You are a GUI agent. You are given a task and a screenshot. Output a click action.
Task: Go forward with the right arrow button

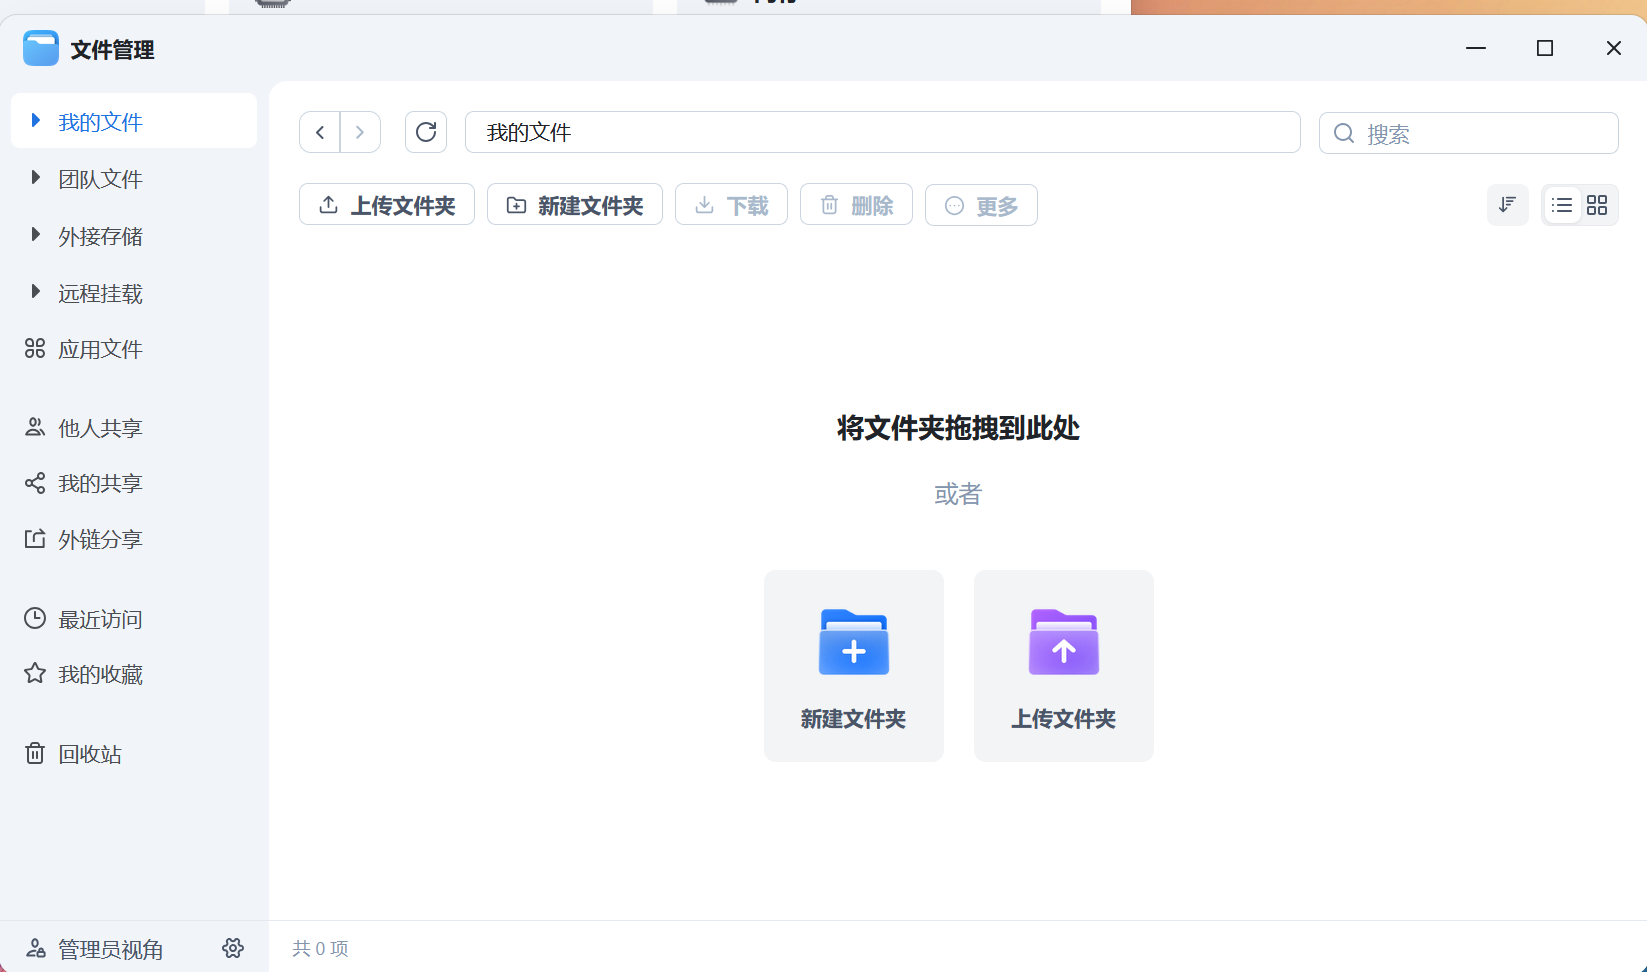coord(360,132)
